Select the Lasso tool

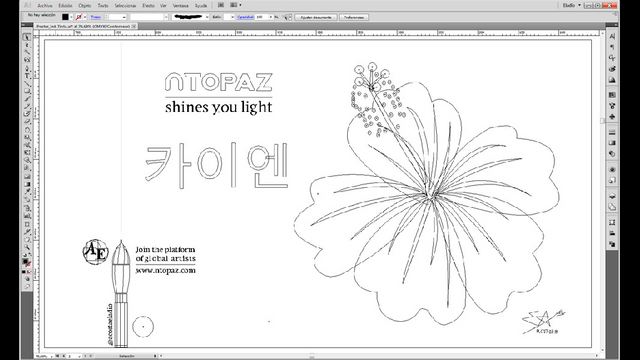[x=27, y=60]
